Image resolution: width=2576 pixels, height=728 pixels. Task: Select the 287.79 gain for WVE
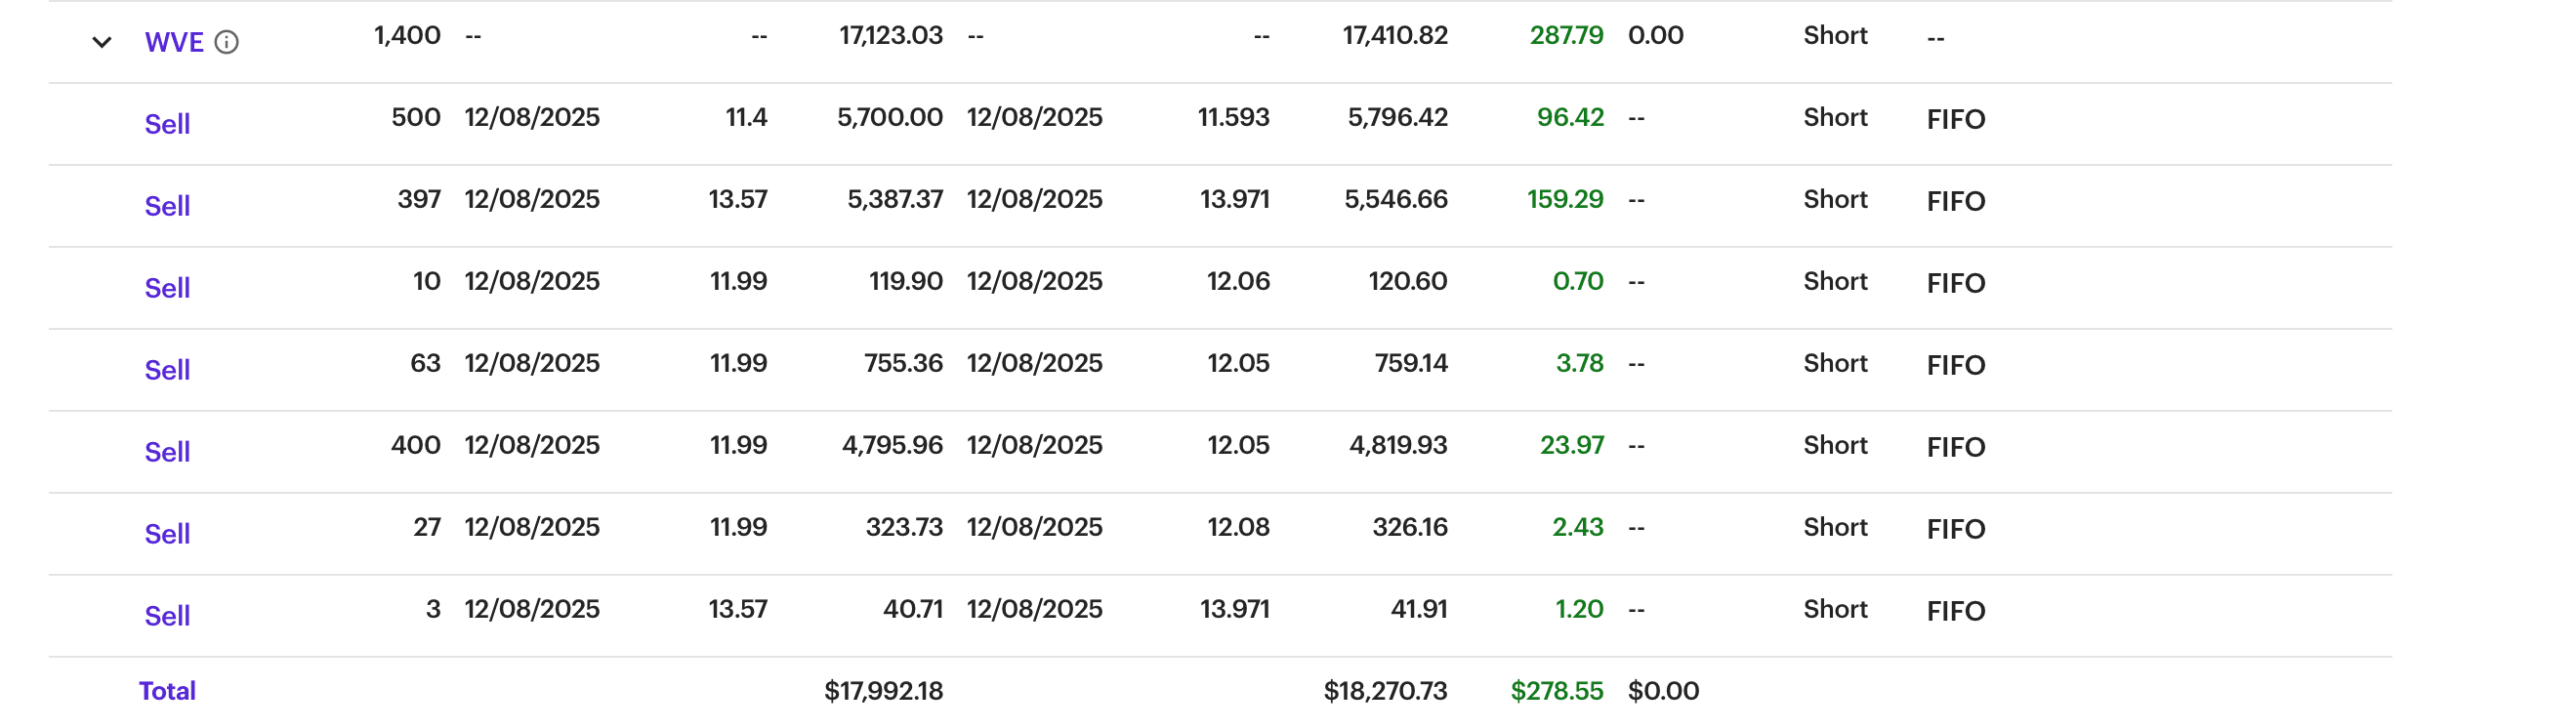coord(1566,35)
